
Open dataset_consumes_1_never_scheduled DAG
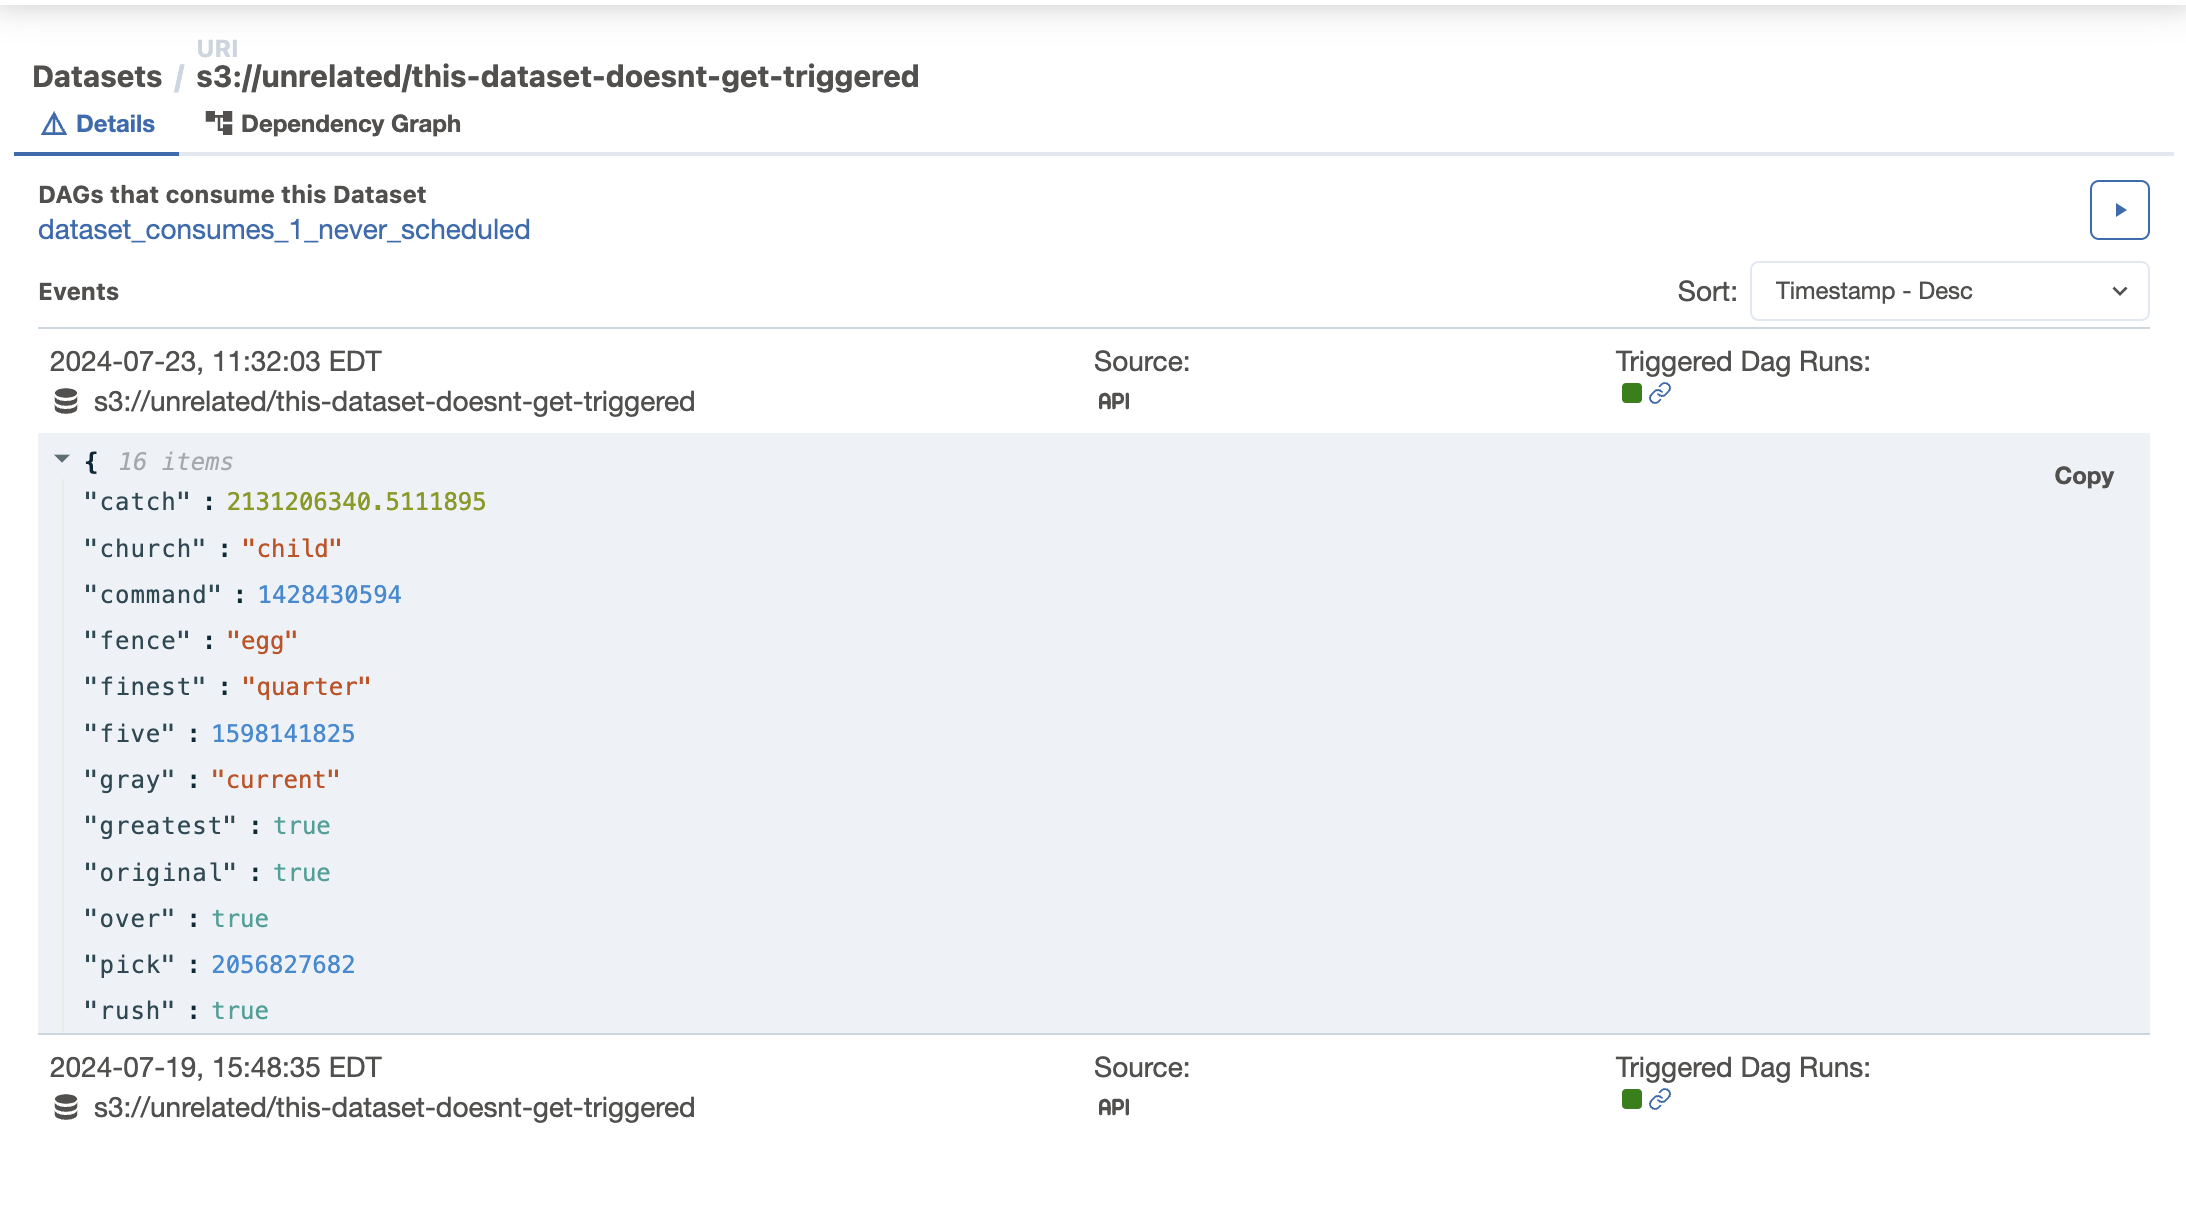pos(284,229)
